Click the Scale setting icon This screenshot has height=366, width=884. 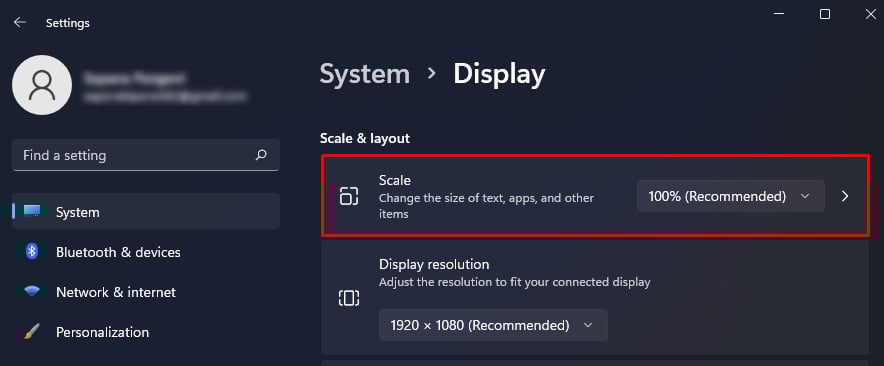(349, 196)
